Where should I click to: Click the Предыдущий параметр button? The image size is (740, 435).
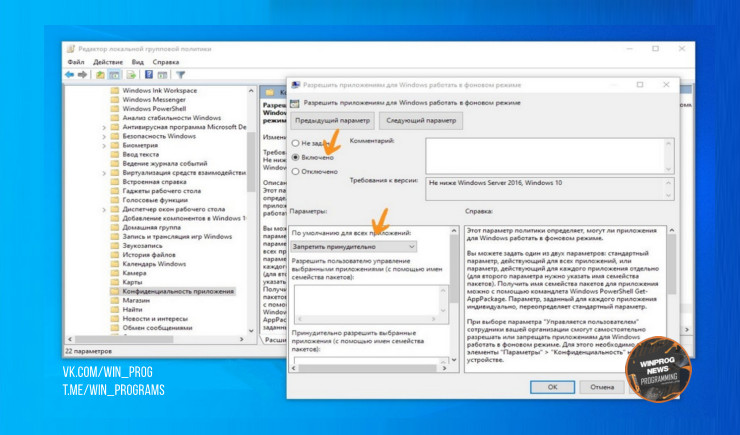332,121
